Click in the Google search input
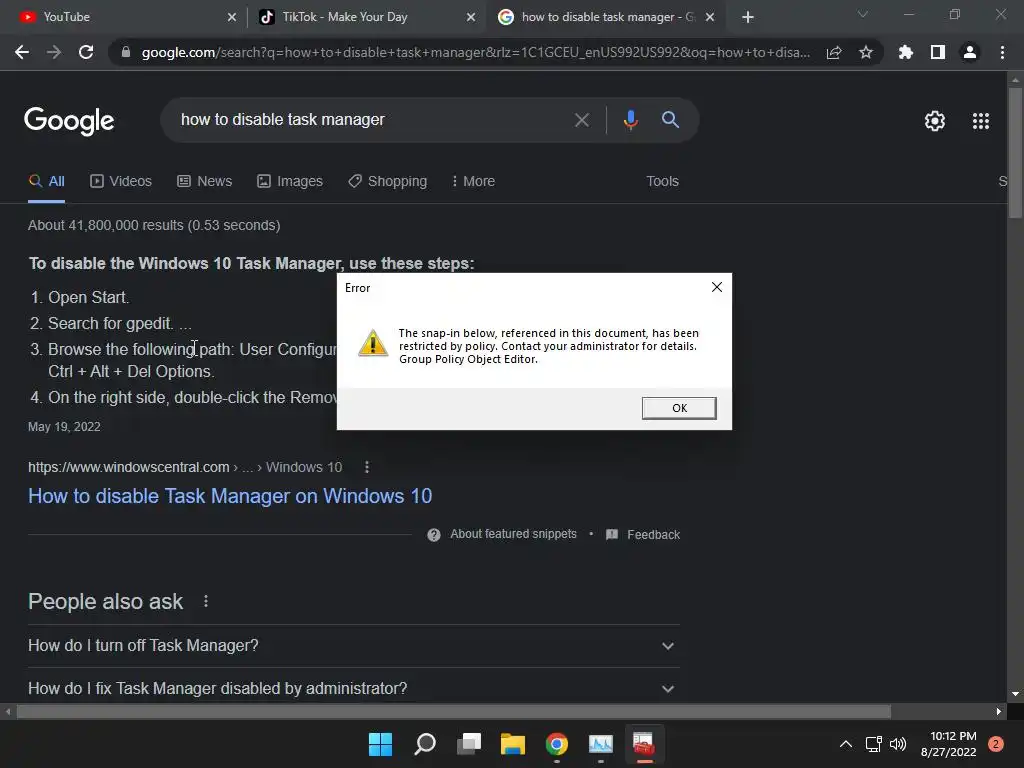The width and height of the screenshot is (1024, 768). tap(372, 120)
